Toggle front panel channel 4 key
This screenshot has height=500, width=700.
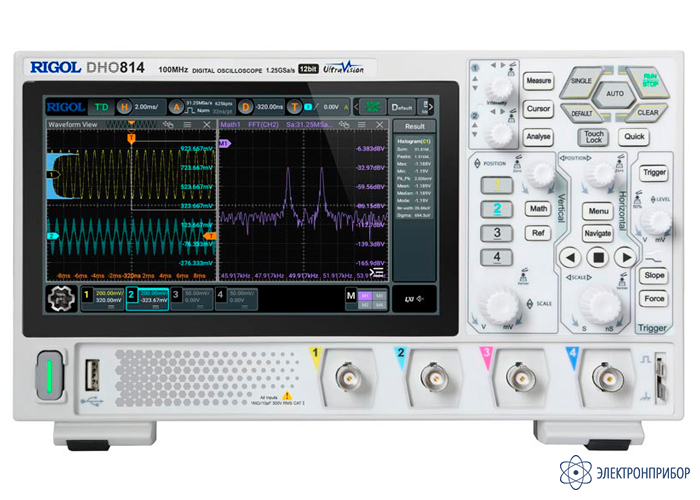pyautogui.click(x=497, y=257)
